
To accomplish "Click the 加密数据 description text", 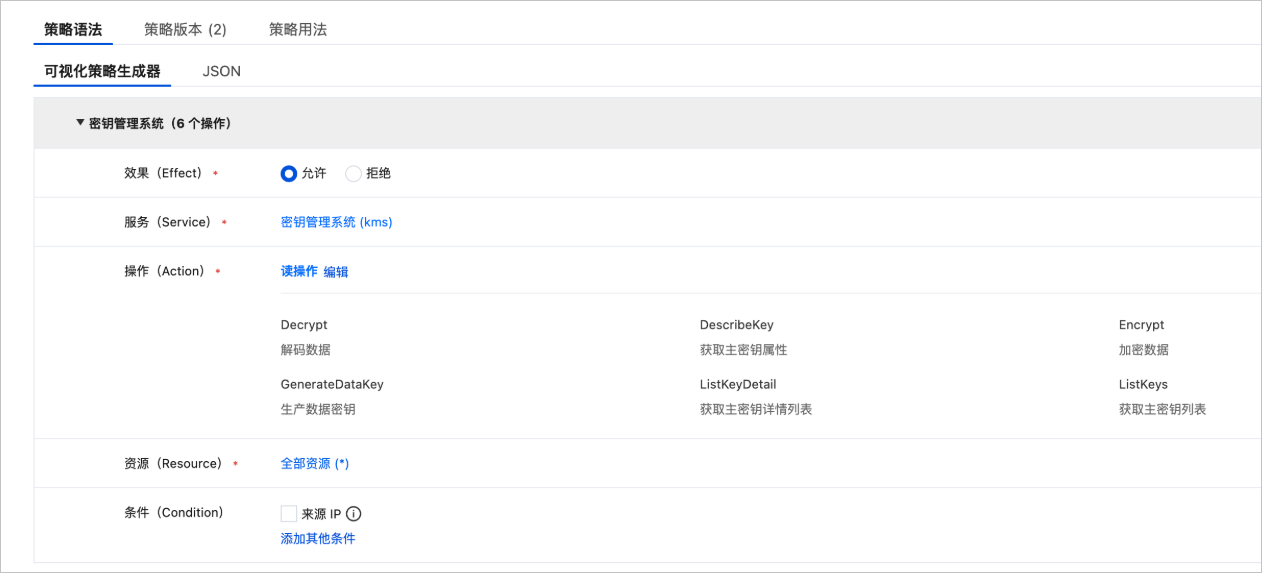I will click(x=1144, y=350).
